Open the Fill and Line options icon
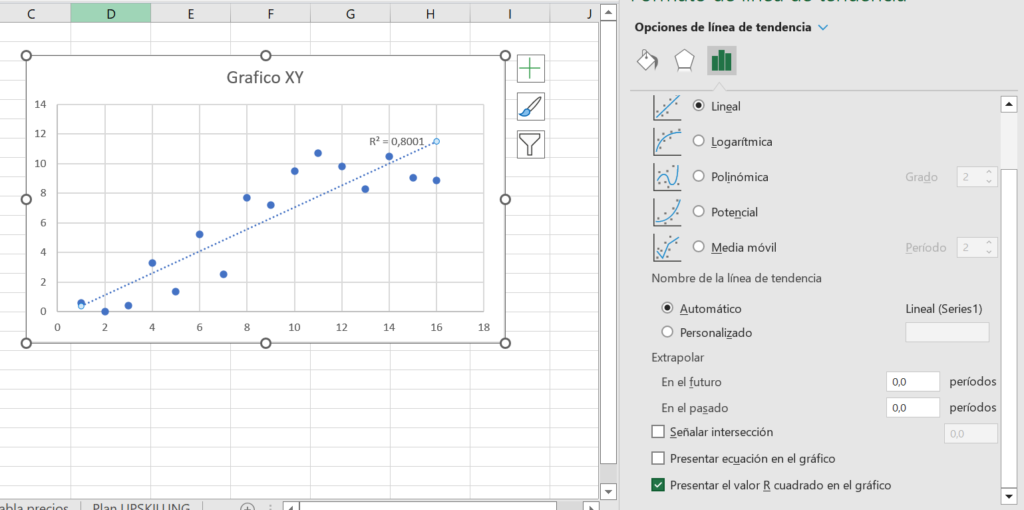 pyautogui.click(x=647, y=60)
